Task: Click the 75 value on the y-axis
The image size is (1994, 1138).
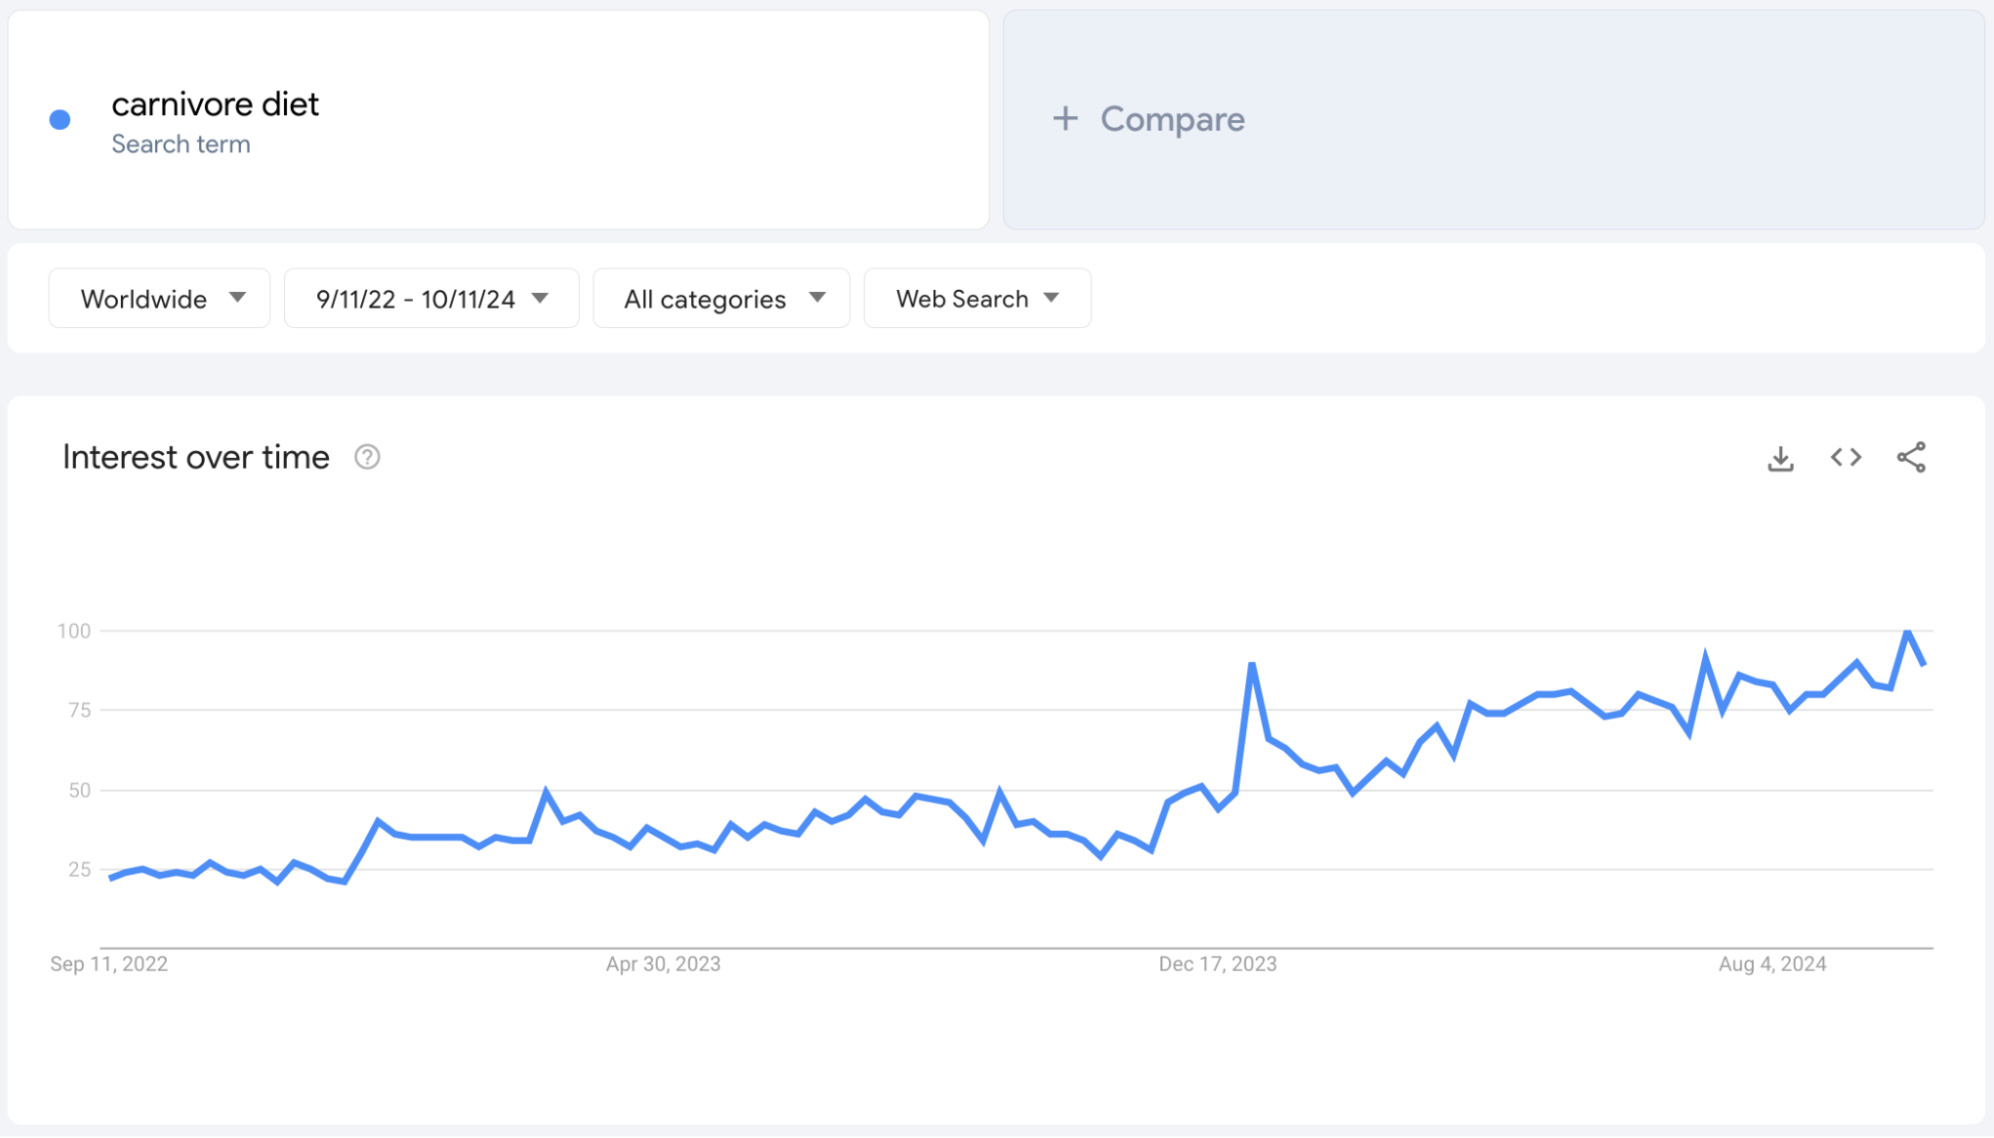Action: pyautogui.click(x=79, y=710)
